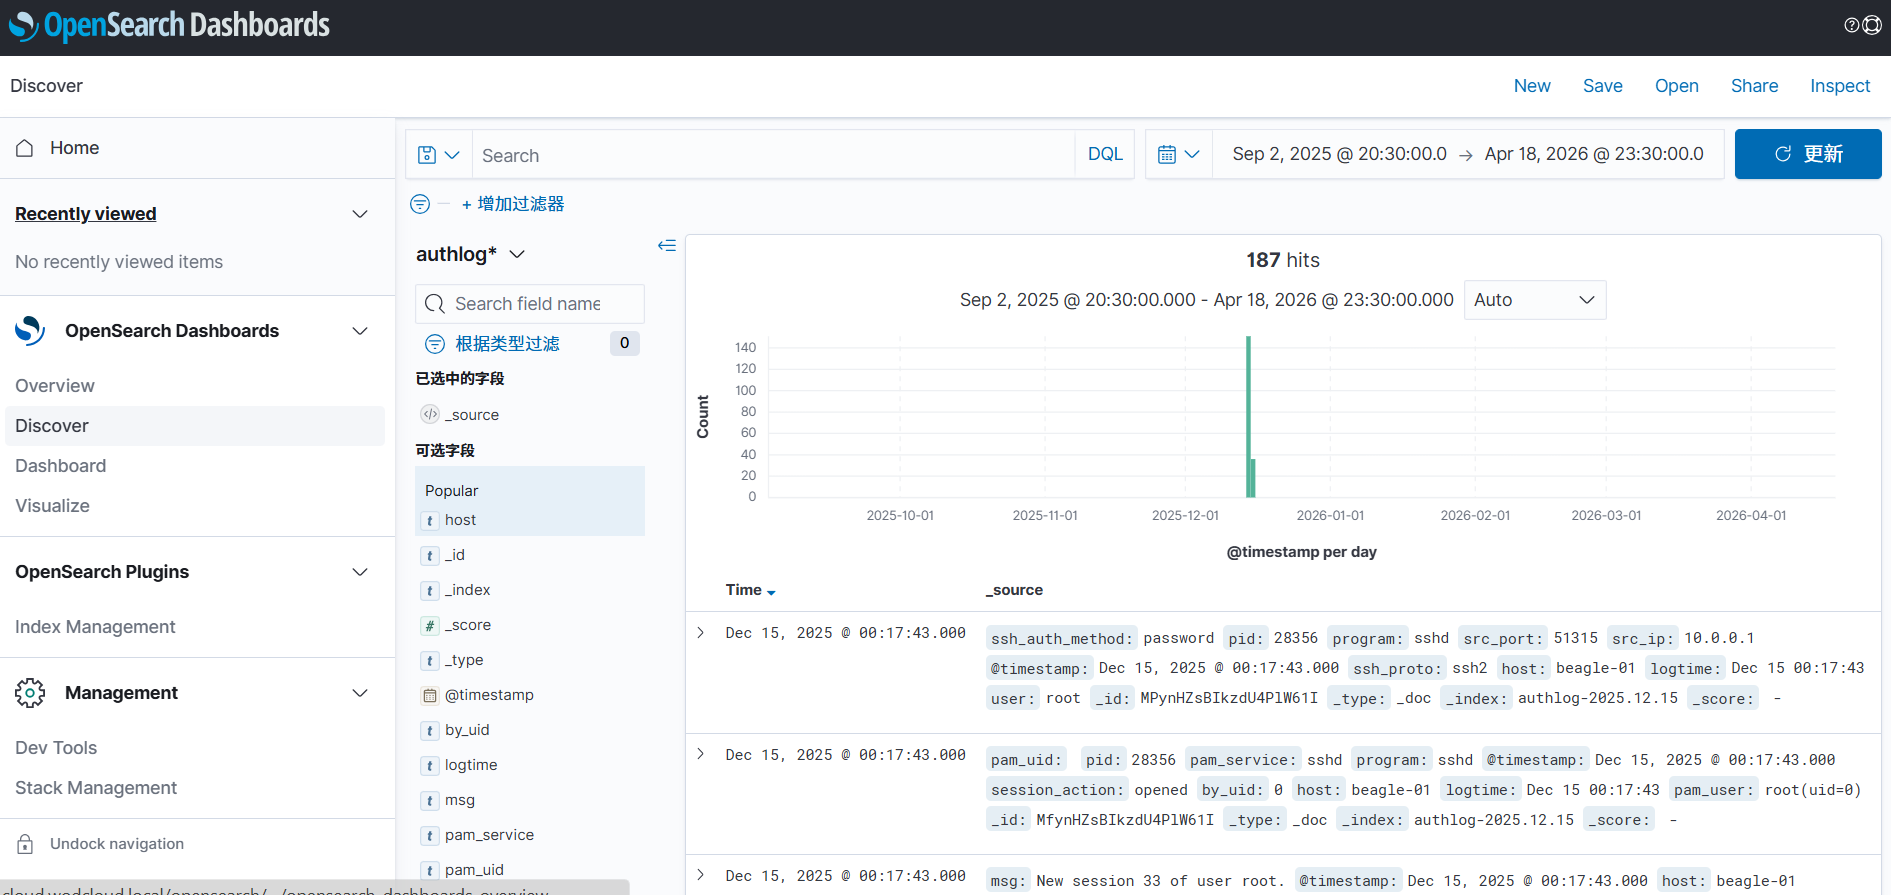Open Dev Tools link
1891x895 pixels.
(x=56, y=748)
